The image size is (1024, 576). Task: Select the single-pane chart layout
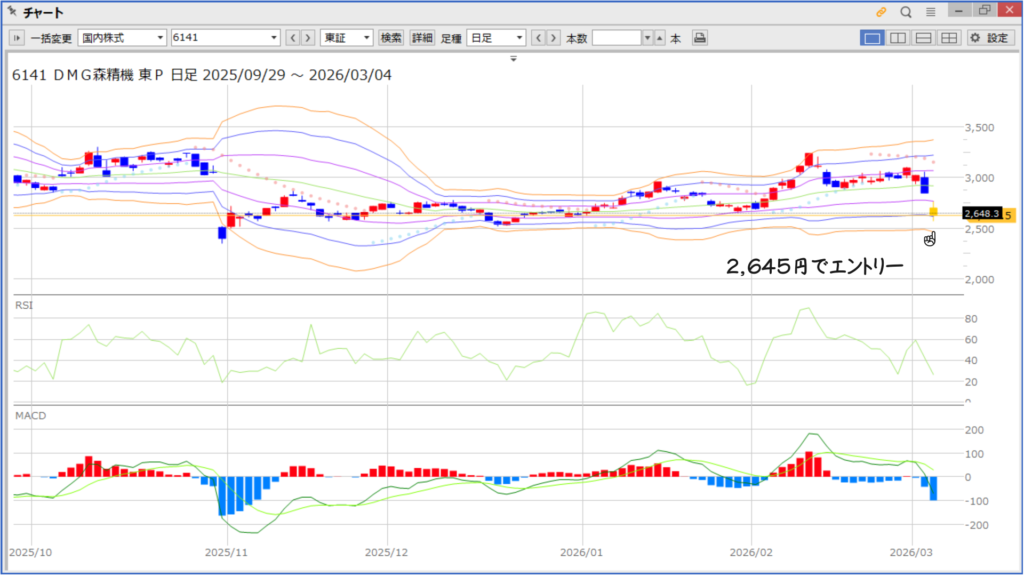pos(872,38)
